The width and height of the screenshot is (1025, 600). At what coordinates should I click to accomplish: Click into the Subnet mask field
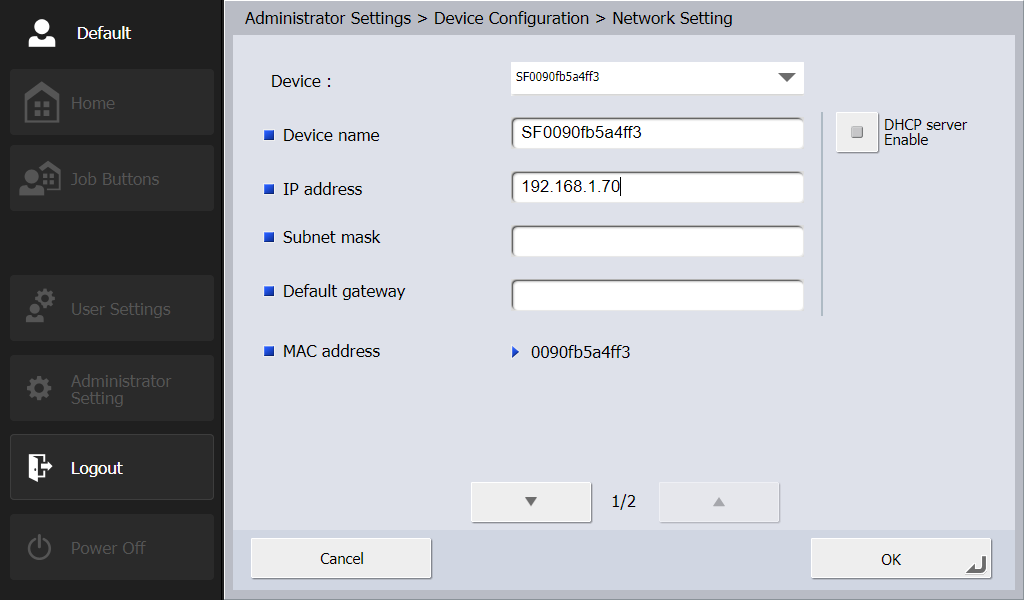[x=657, y=241]
